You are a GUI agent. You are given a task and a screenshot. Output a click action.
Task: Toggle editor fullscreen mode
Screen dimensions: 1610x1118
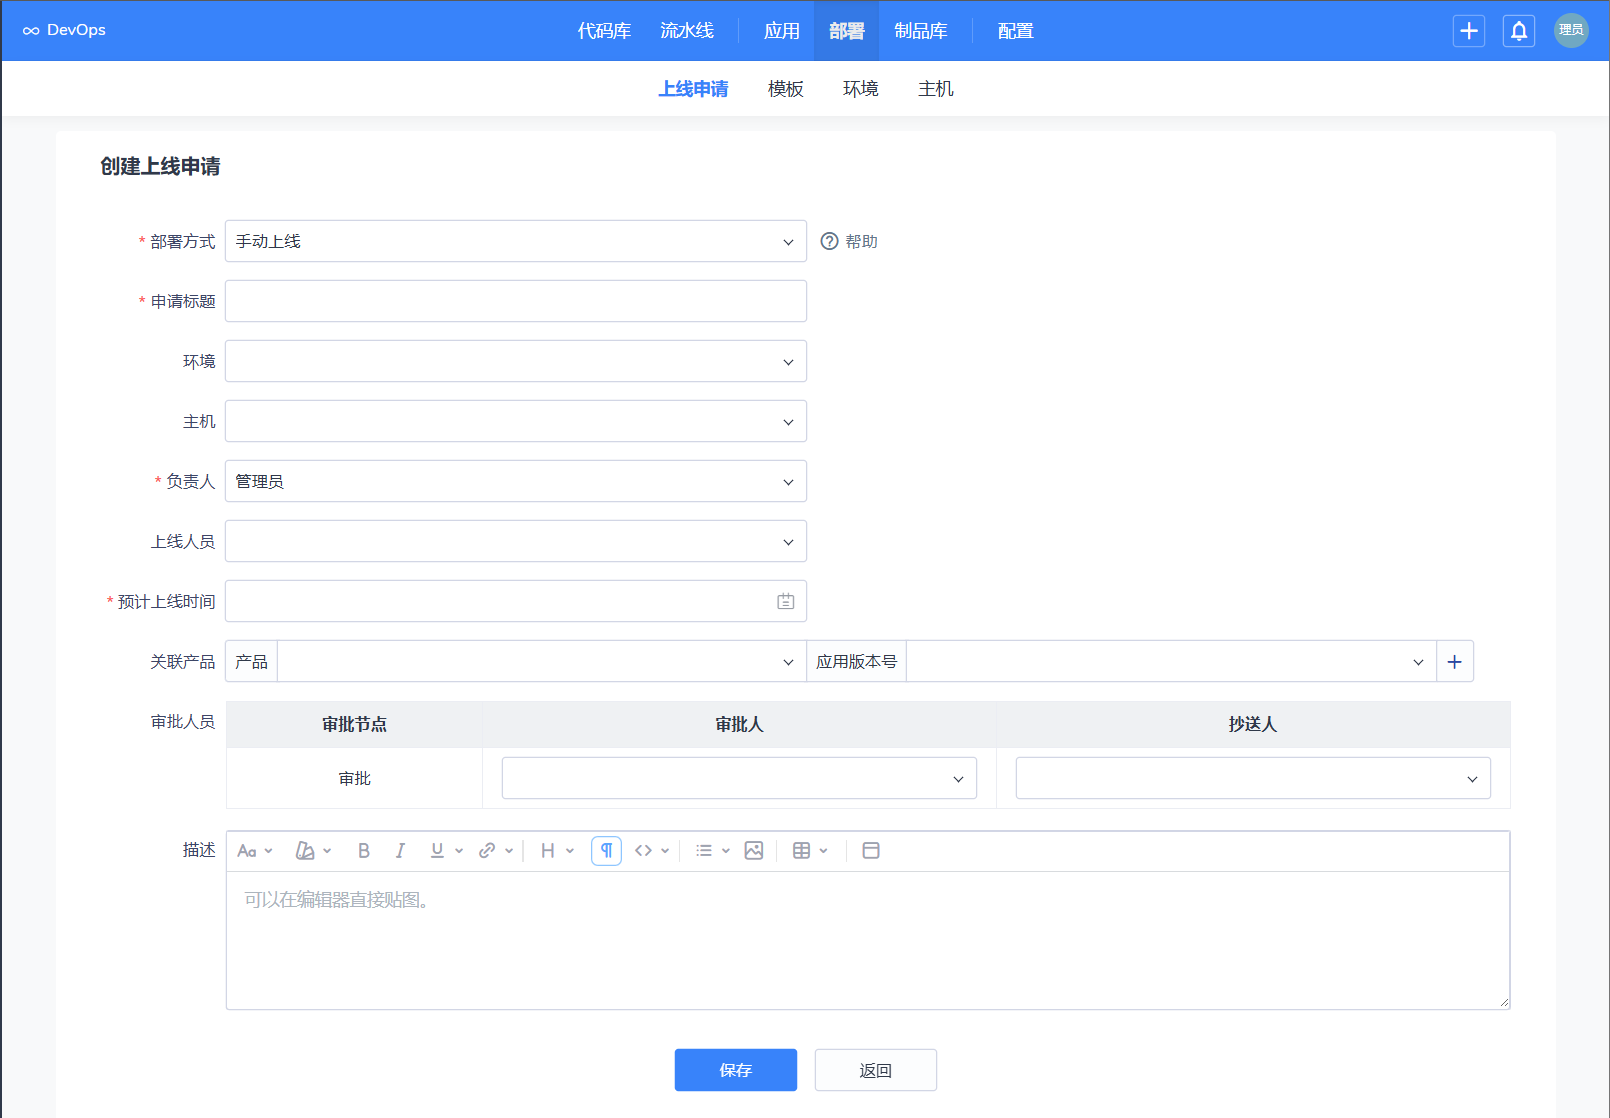pyautogui.click(x=871, y=850)
